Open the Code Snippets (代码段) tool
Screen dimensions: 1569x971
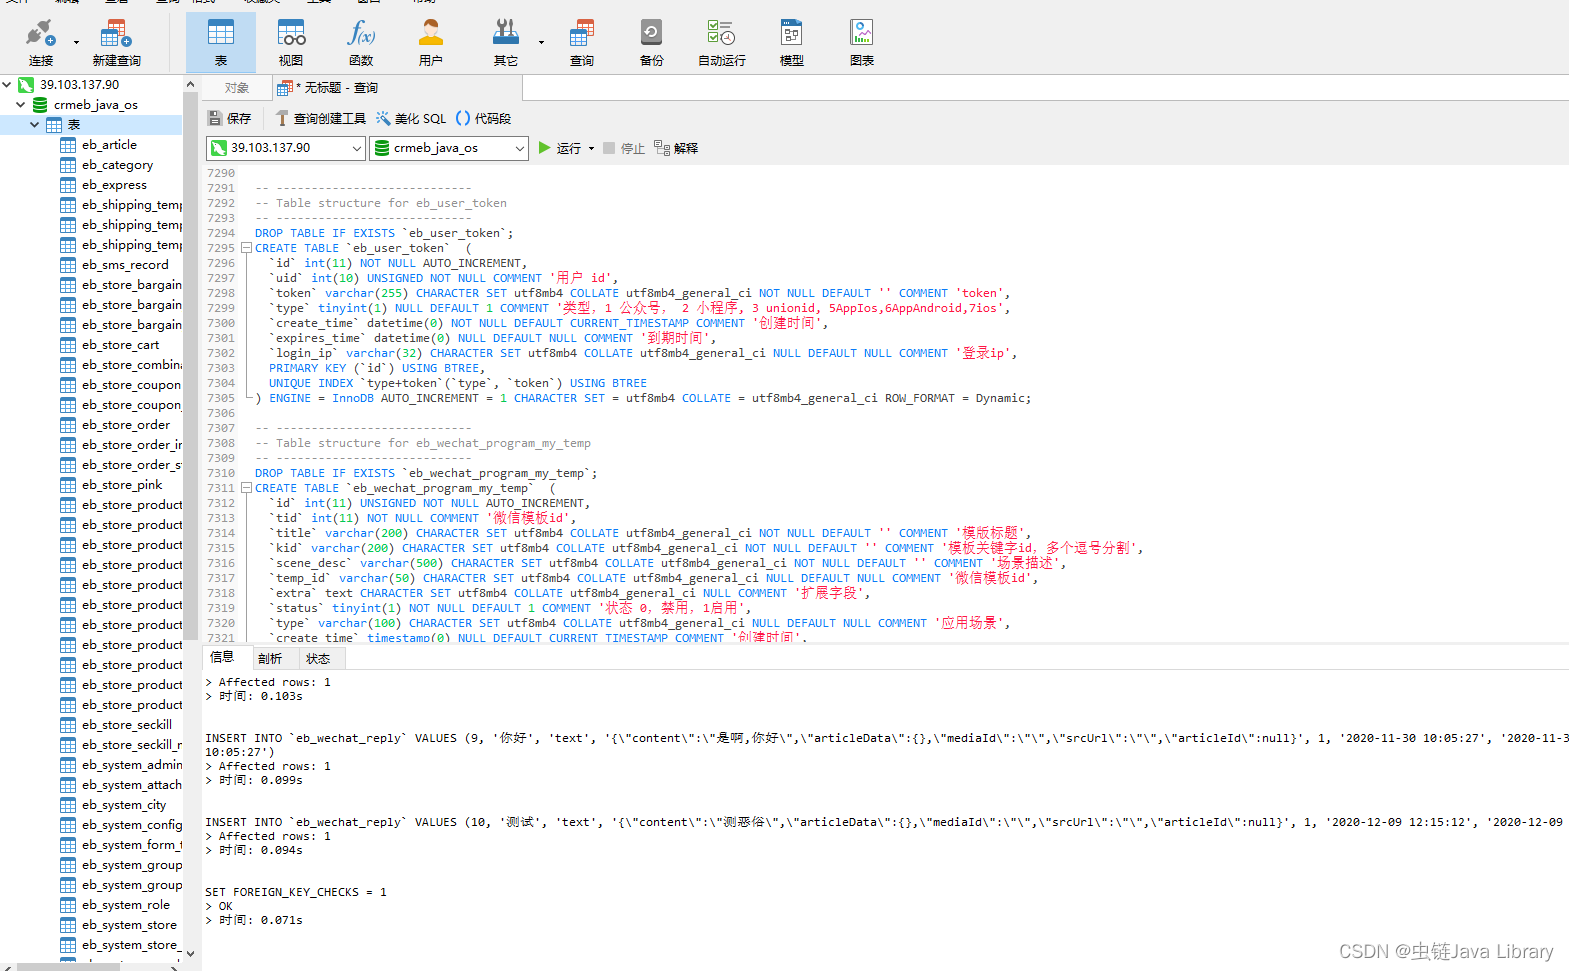point(483,118)
